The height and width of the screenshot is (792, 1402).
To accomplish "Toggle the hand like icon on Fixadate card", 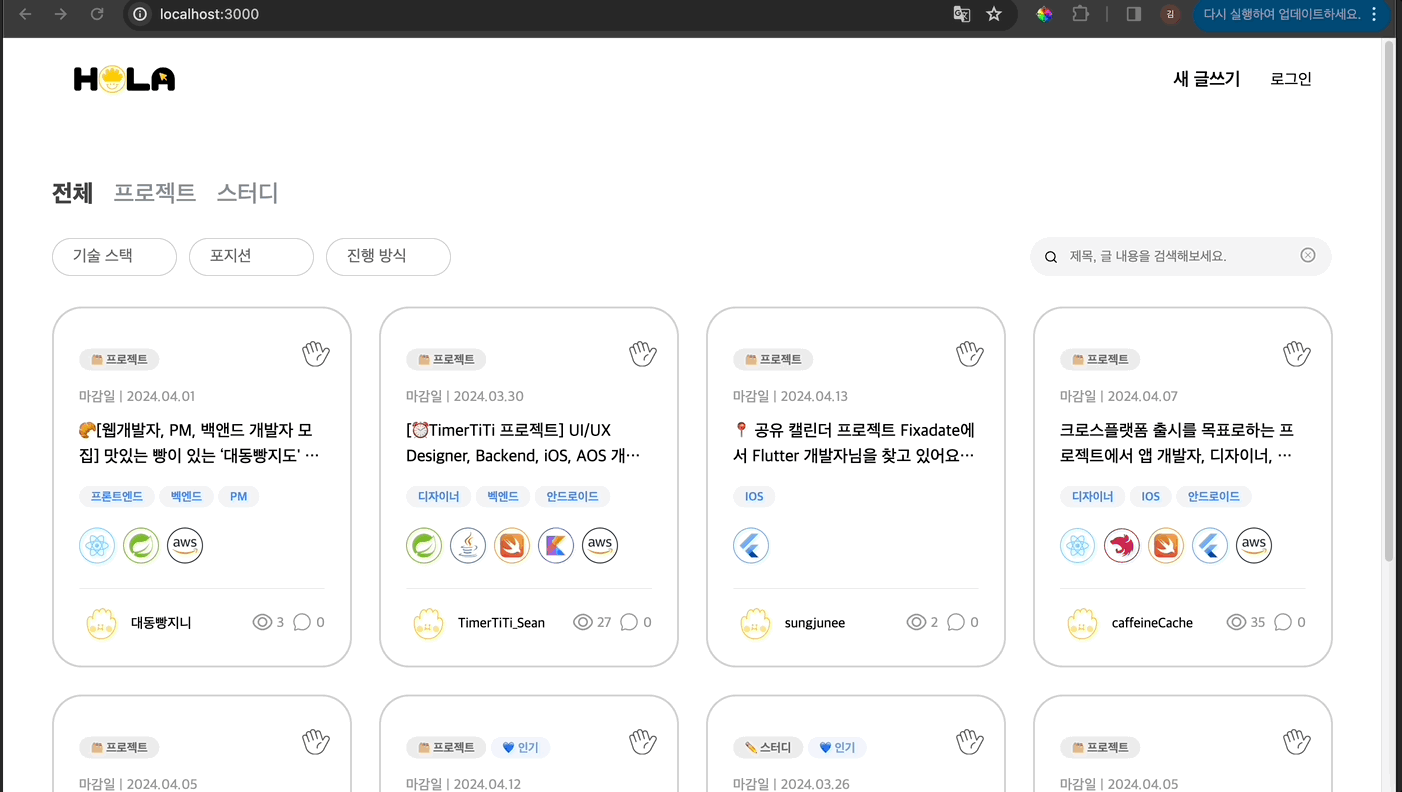I will point(970,353).
